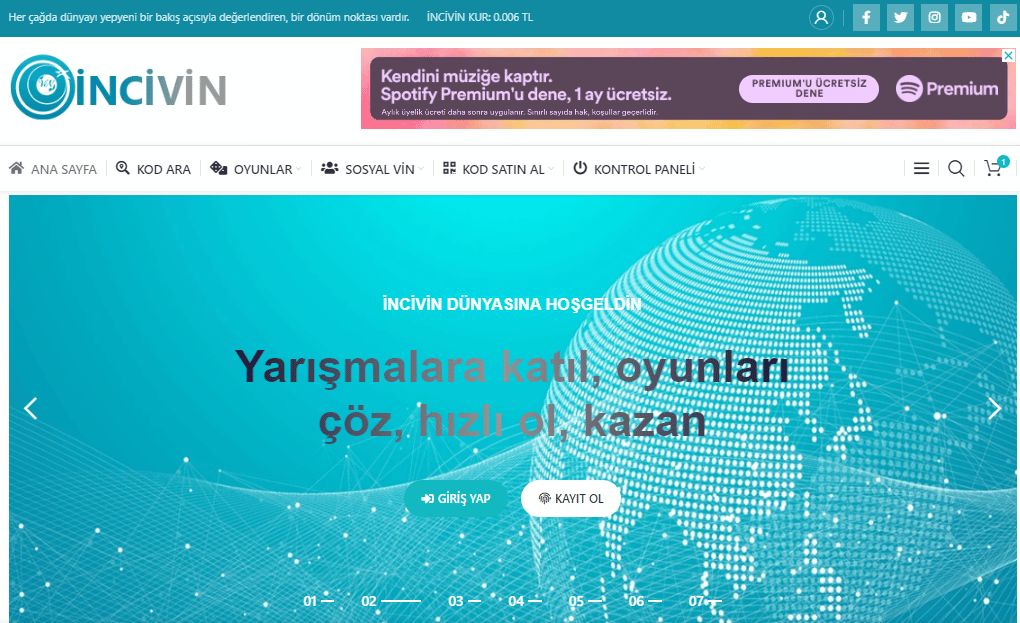Expand the OYUNLAR dropdown chevron

pyautogui.click(x=299, y=169)
